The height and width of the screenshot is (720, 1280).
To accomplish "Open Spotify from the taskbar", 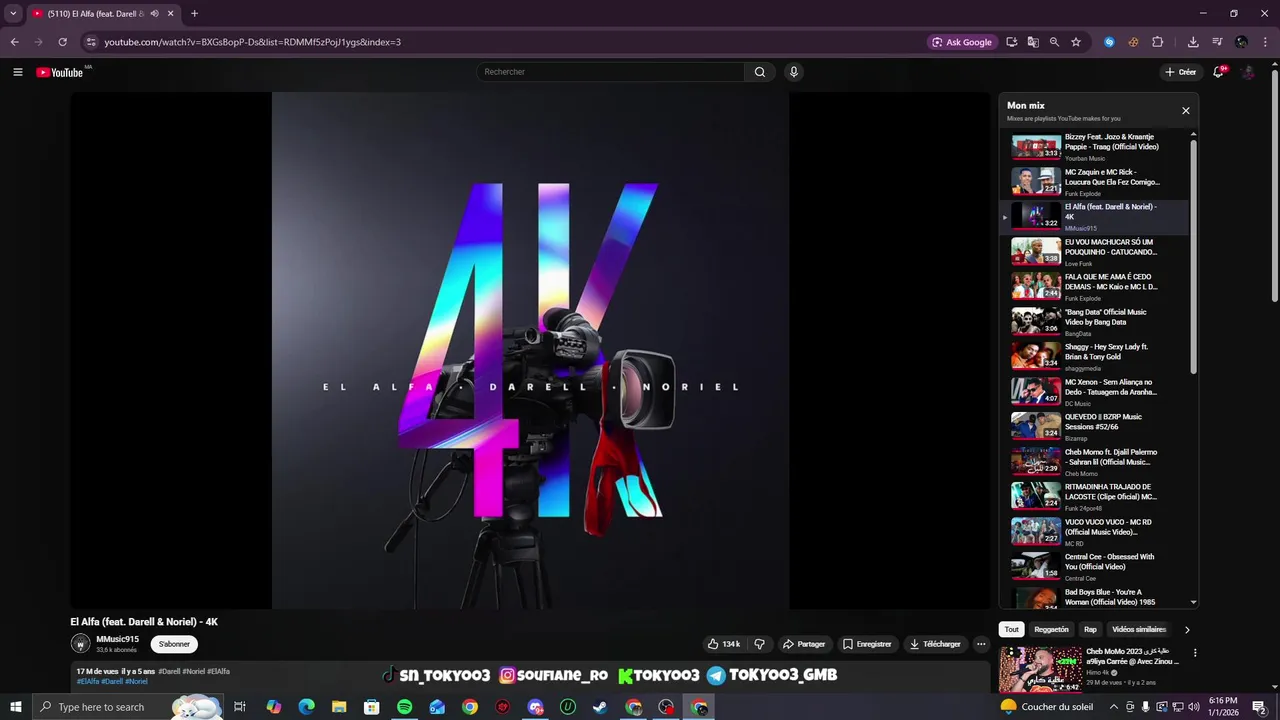I will pyautogui.click(x=404, y=707).
